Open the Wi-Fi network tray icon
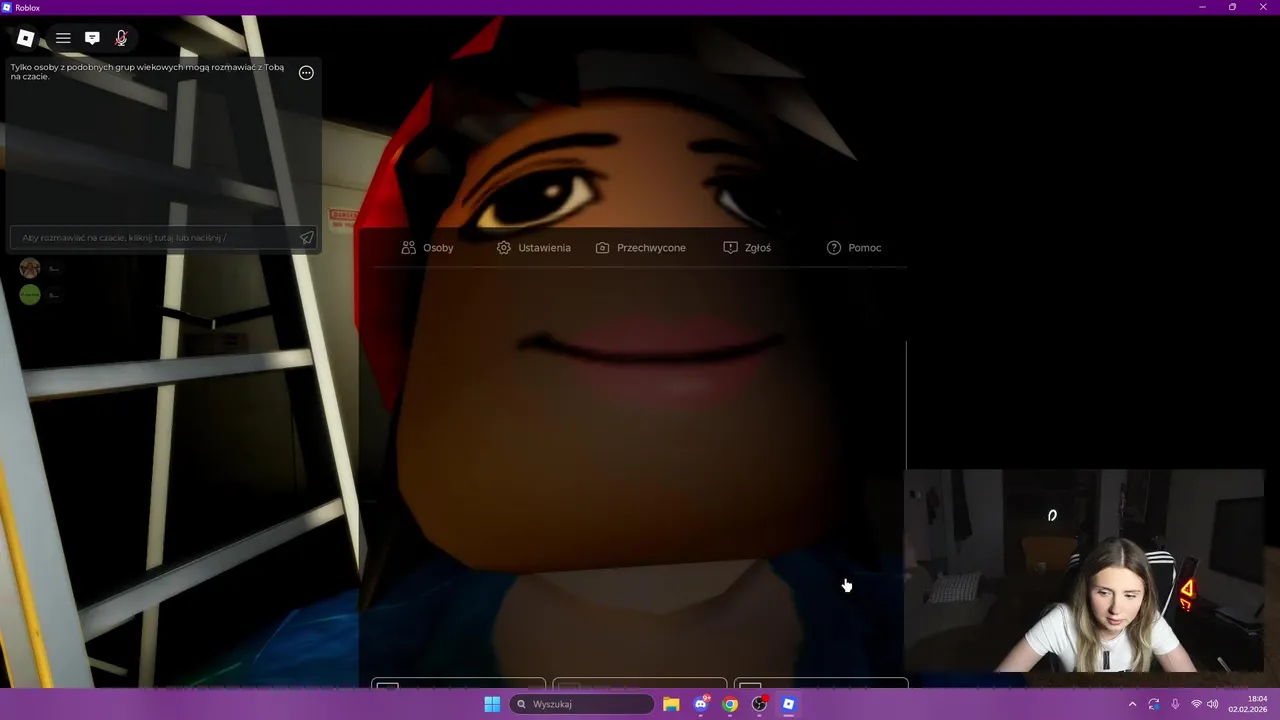Screen dimensions: 1280x720 coord(1196,704)
